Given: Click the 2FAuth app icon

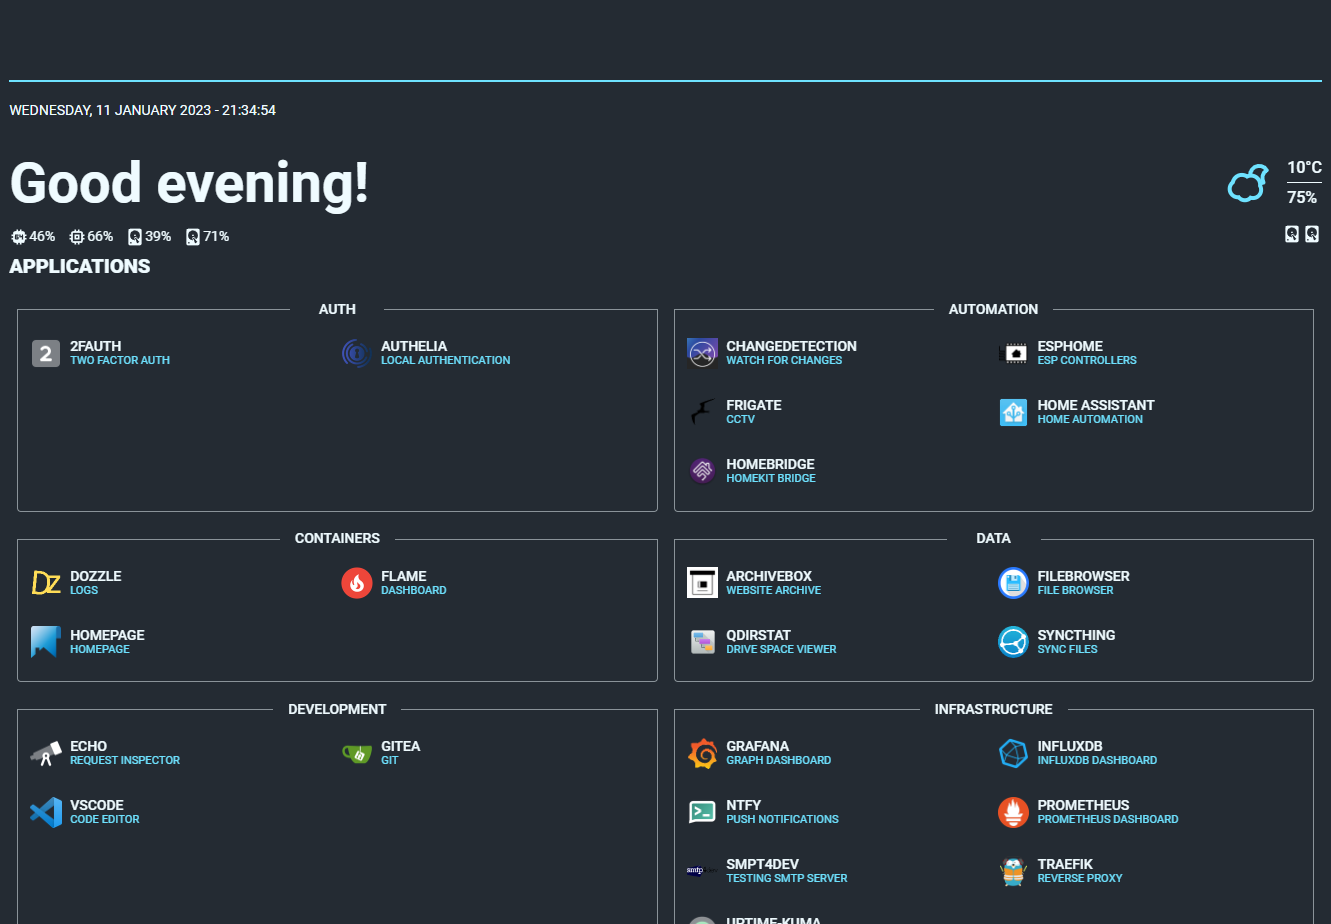Looking at the screenshot, I should pyautogui.click(x=46, y=353).
